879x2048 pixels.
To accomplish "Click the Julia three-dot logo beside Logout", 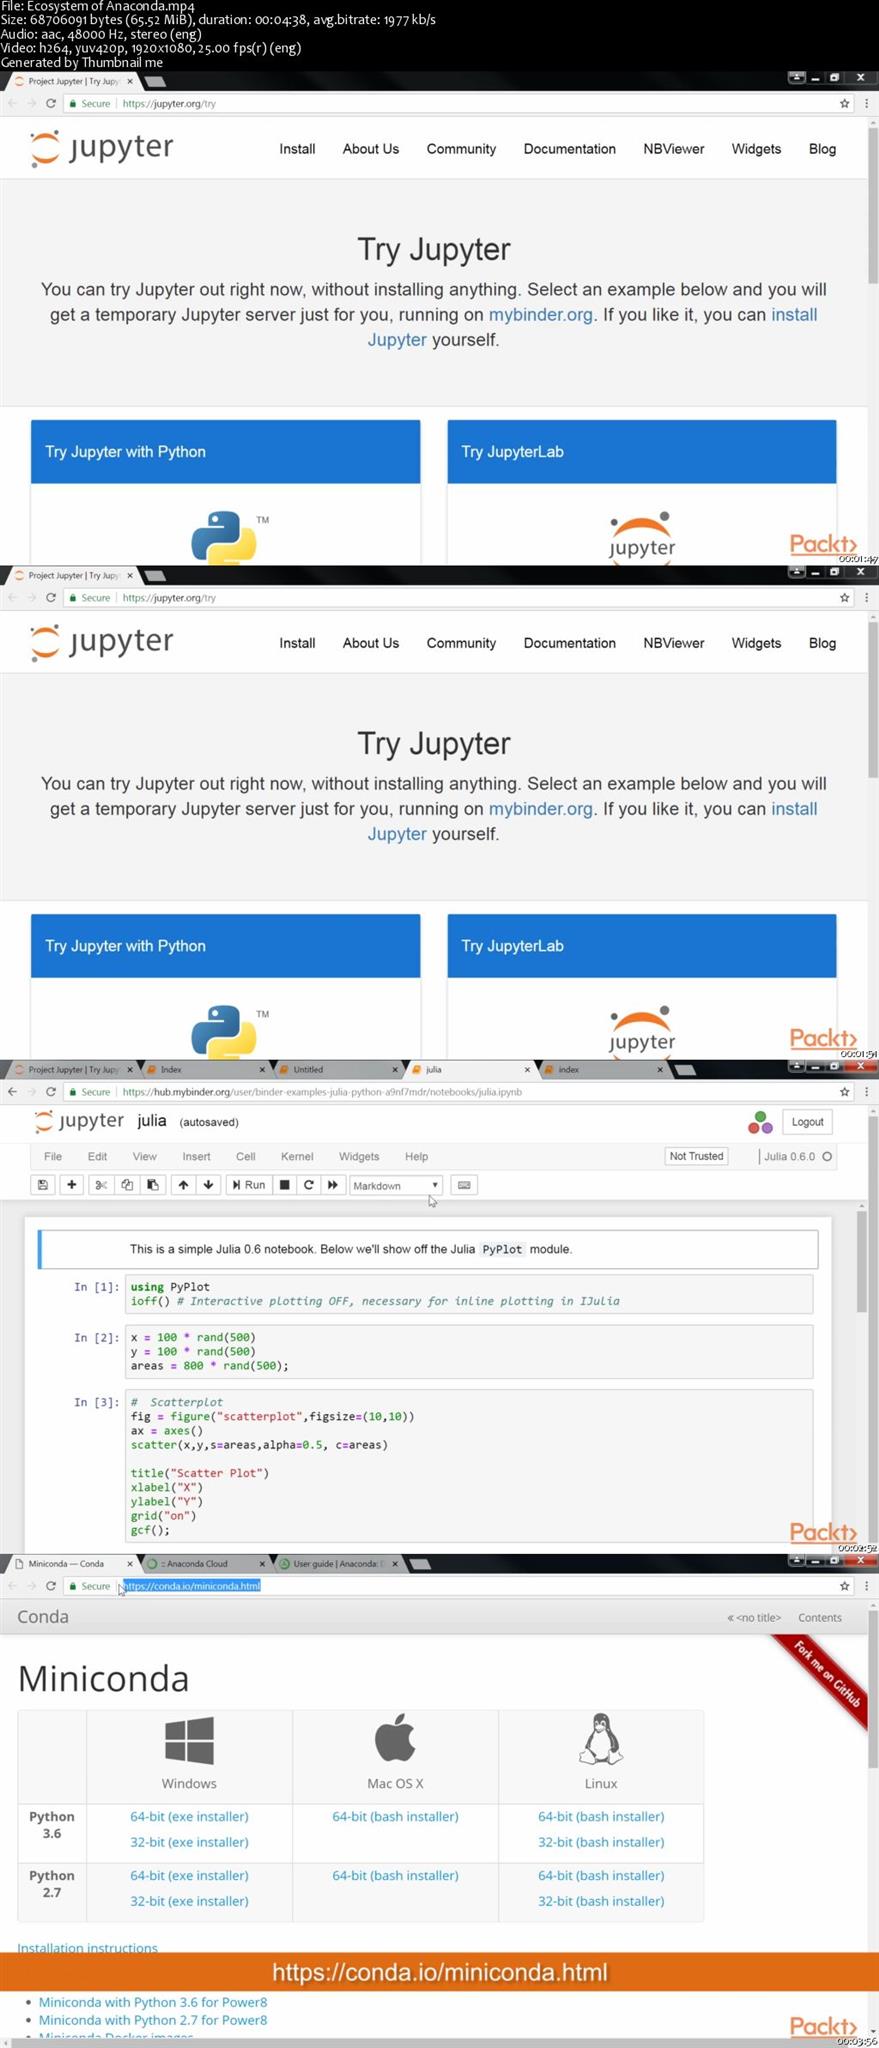I will coord(760,1122).
